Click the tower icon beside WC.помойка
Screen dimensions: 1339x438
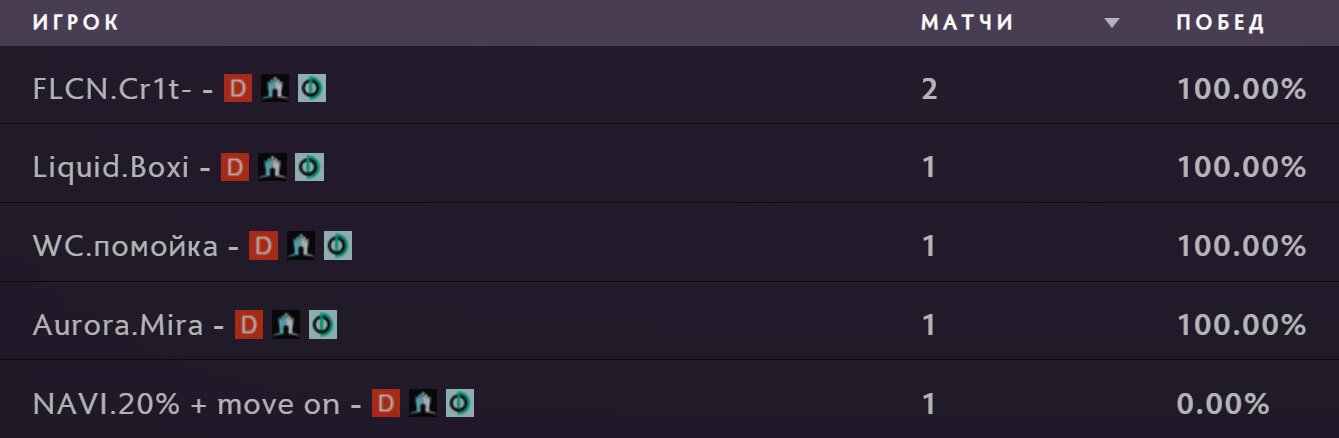coord(301,245)
